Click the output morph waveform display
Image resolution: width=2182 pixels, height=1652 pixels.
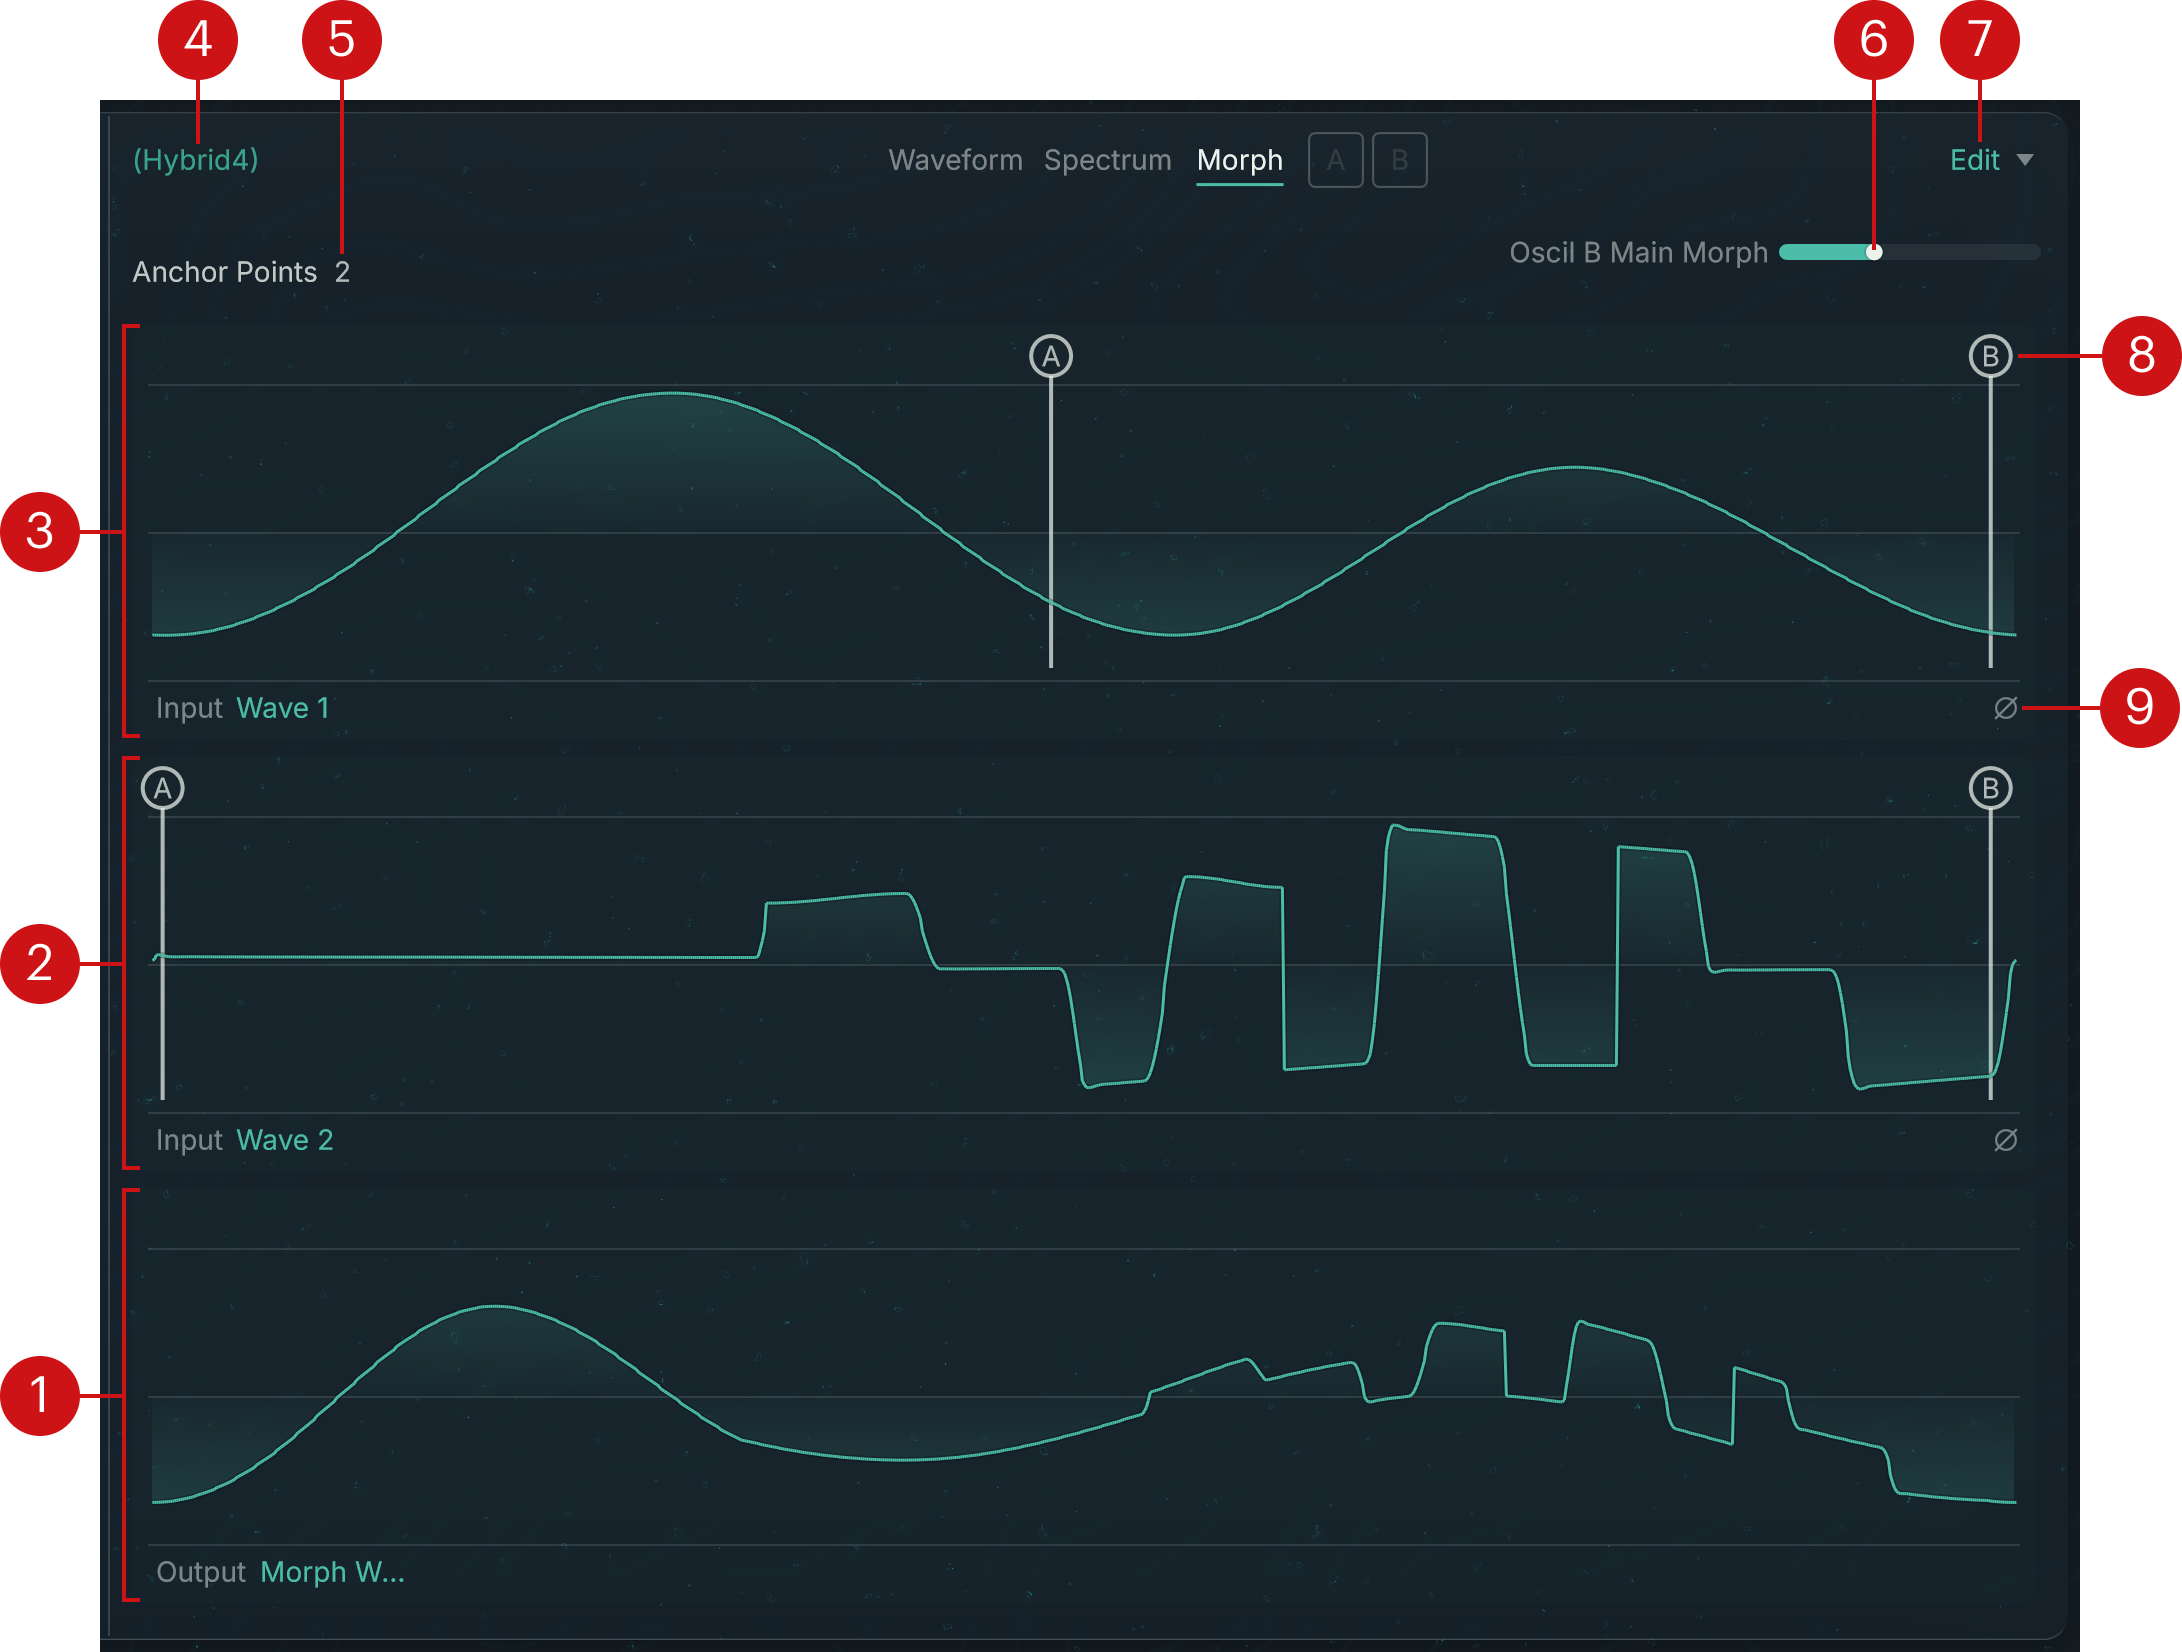[x=1080, y=1400]
